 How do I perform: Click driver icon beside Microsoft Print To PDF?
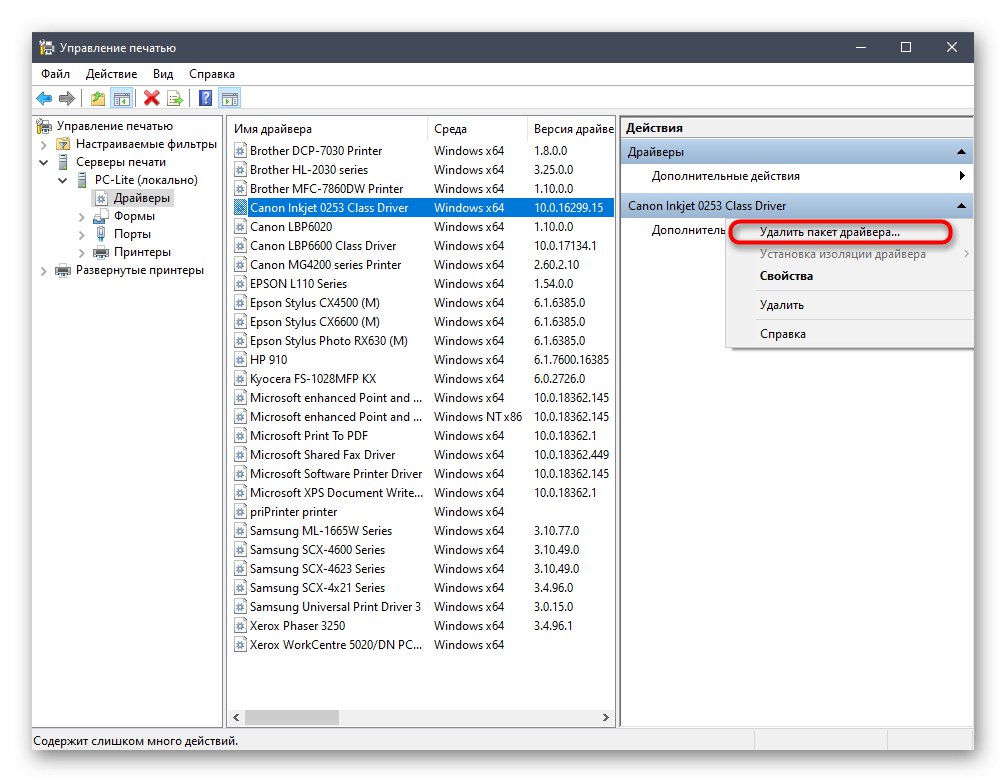(240, 436)
